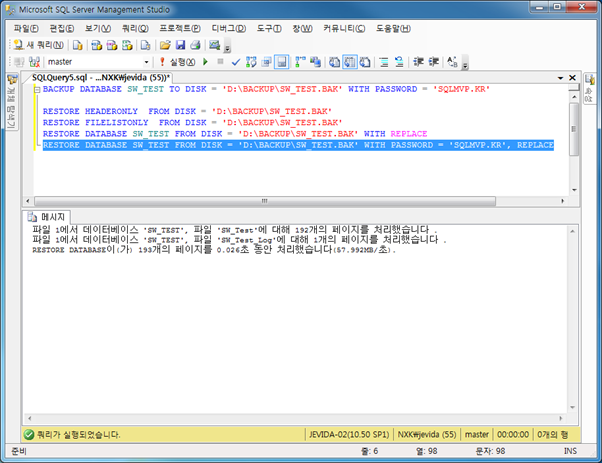The width and height of the screenshot is (602, 463).
Task: Open the 보기(V) menu
Action: pos(98,28)
